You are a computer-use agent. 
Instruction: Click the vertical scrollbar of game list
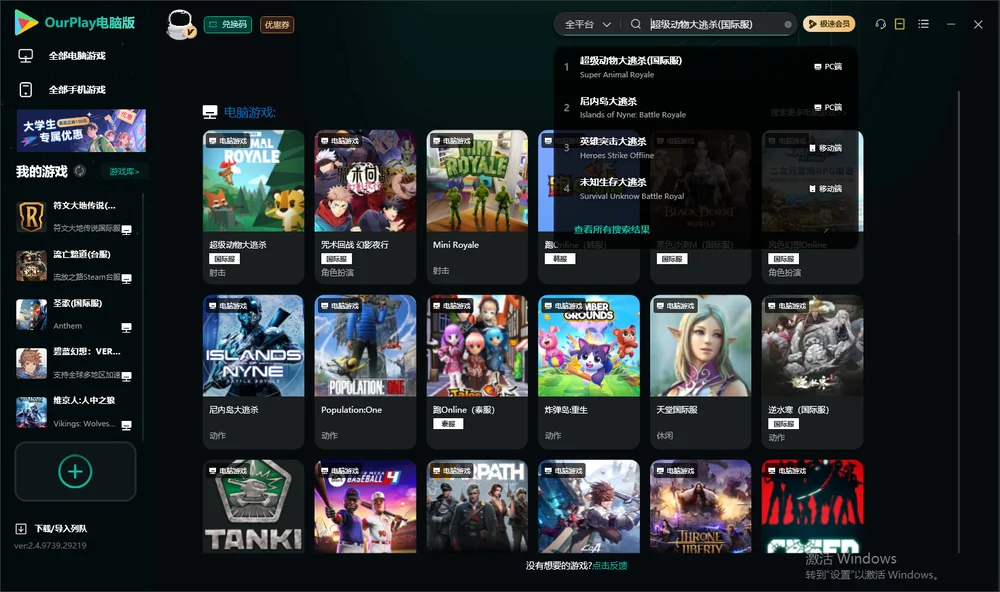point(959,322)
